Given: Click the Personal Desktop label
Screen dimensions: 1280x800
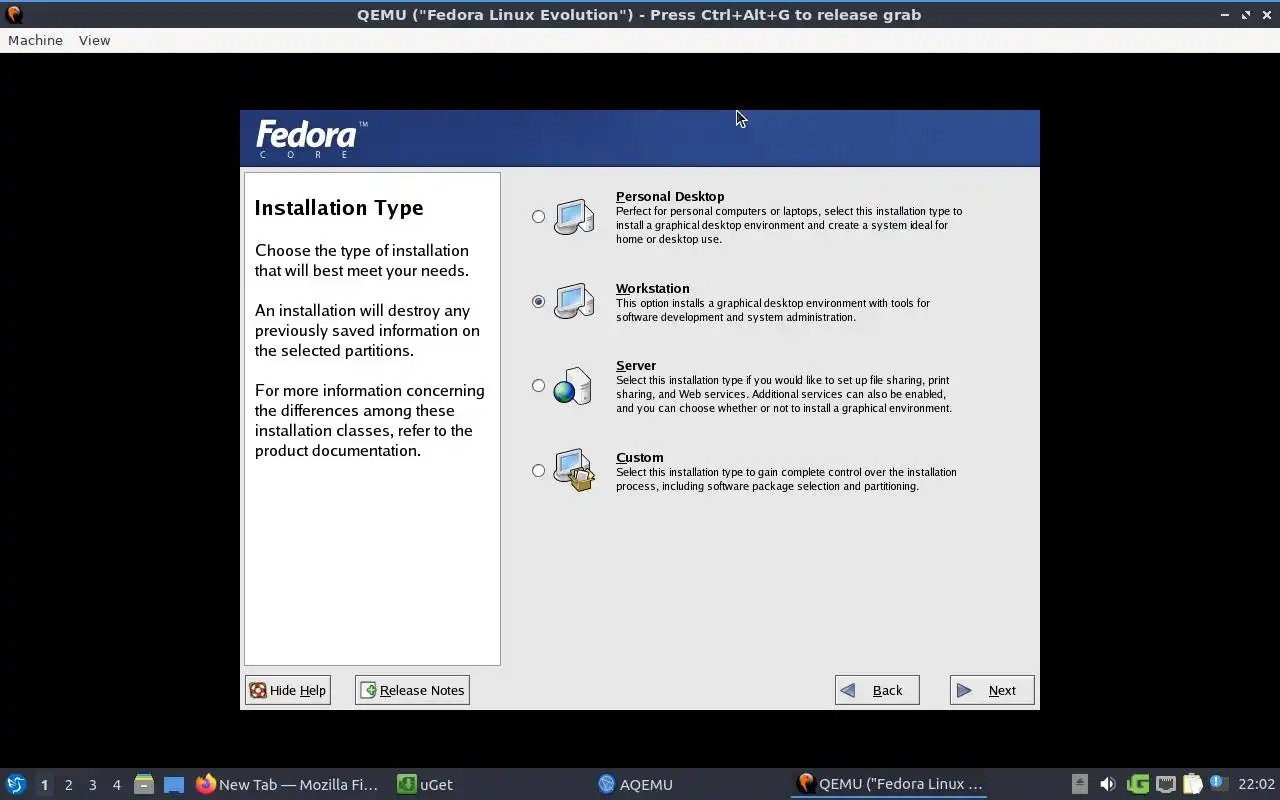Looking at the screenshot, I should [x=670, y=196].
